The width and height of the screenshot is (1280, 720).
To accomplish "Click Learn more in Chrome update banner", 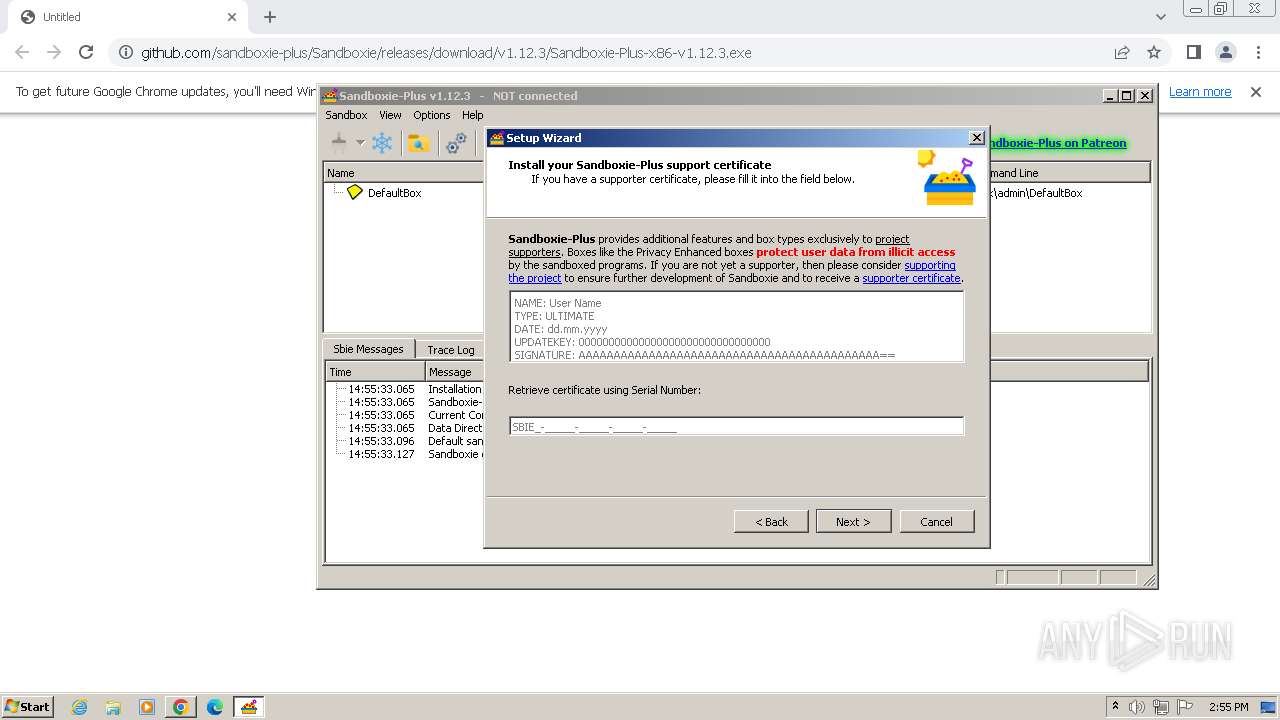I will point(1200,92).
